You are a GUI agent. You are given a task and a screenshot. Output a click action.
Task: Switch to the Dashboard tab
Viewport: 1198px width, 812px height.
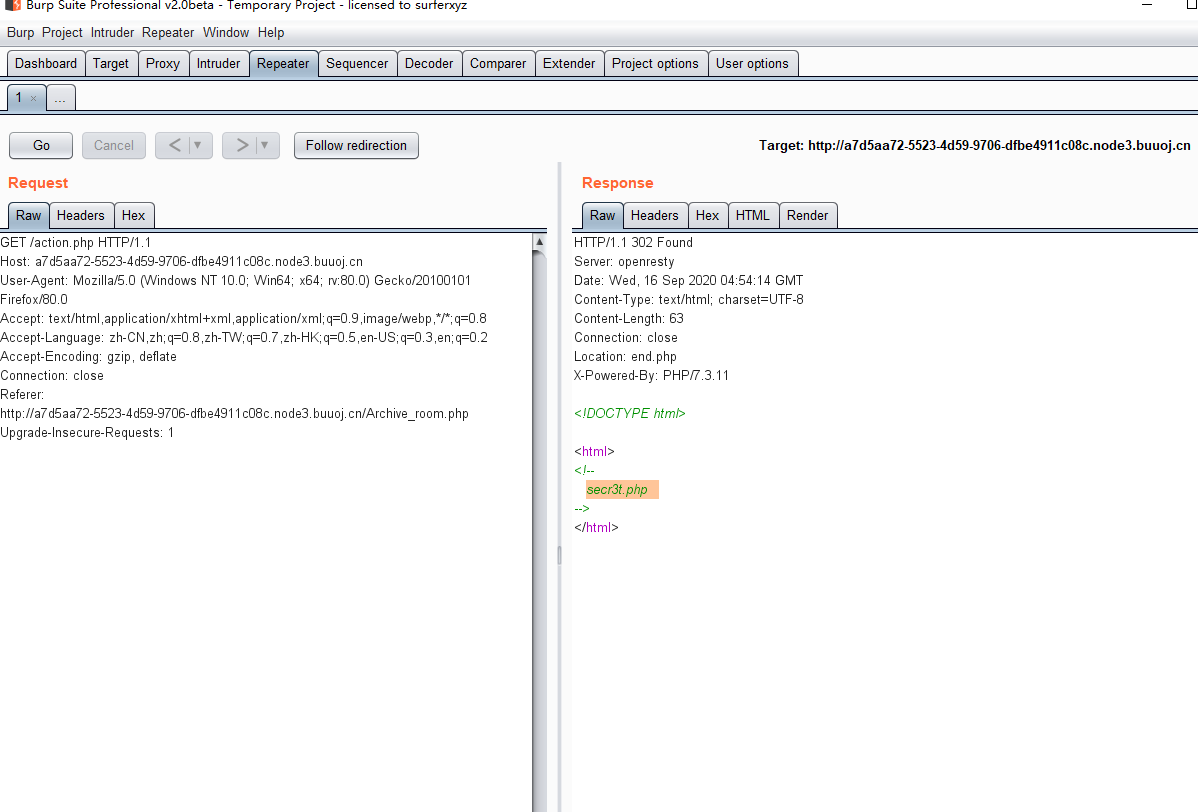[x=46, y=63]
